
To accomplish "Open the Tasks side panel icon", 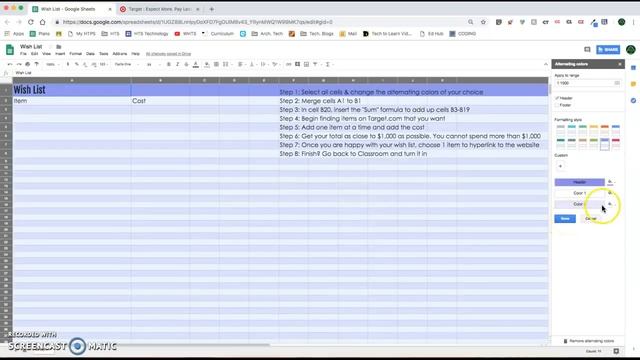I will coord(633,100).
